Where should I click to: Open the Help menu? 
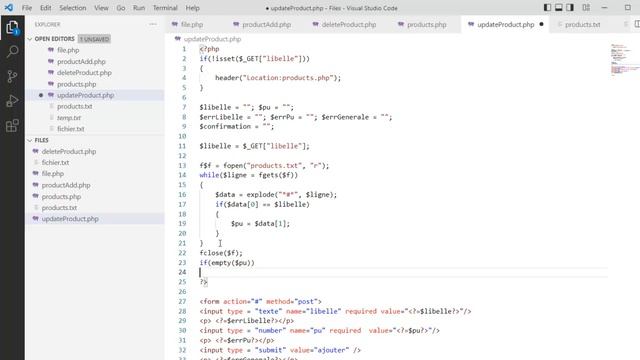[x=193, y=8]
